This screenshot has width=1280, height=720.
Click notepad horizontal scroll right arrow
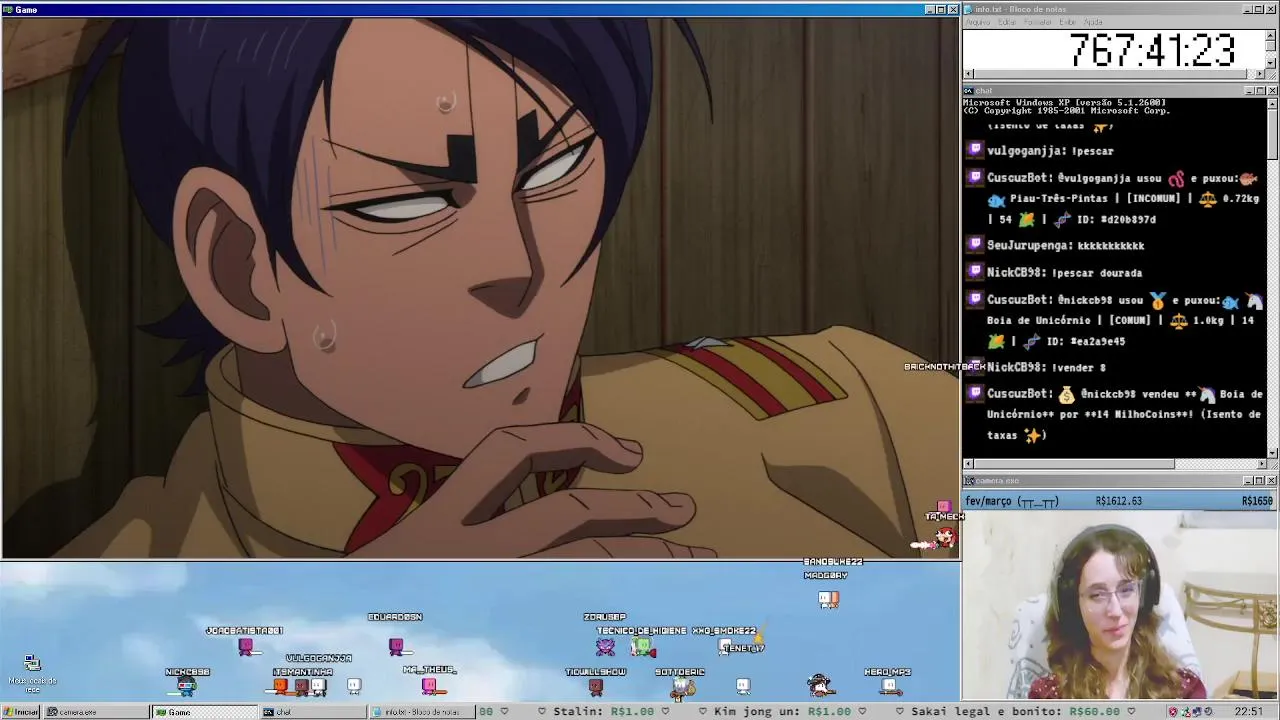pos(1261,74)
